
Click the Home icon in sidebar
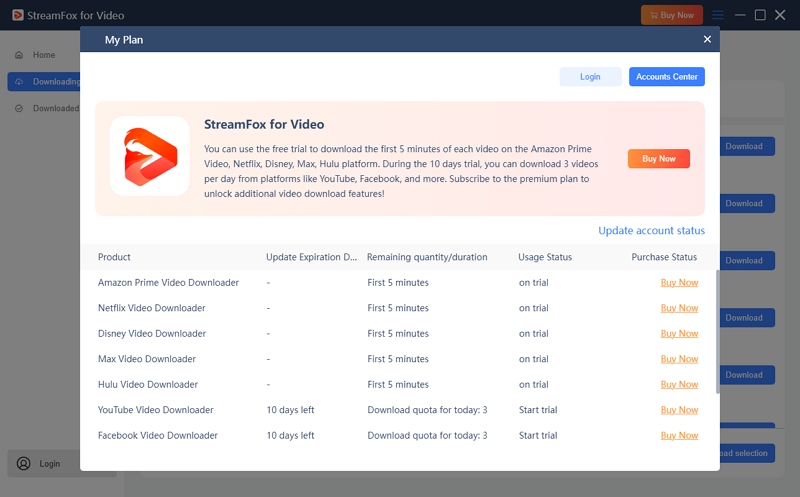pyautogui.click(x=19, y=55)
